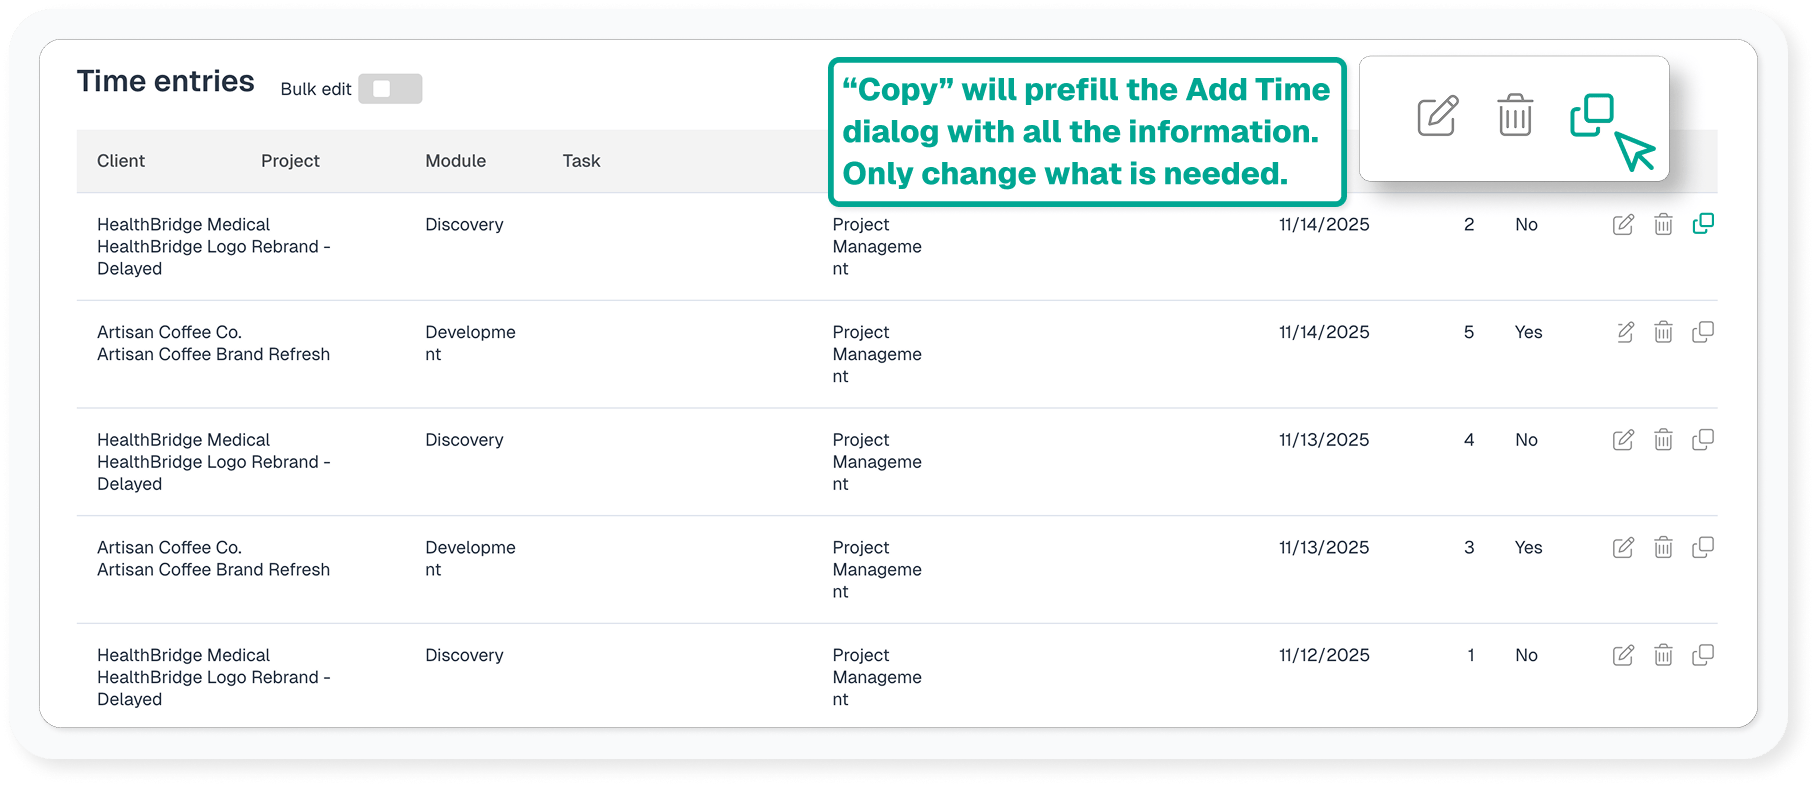Edit the HealthBridge 11/12/2025 entry
The image size is (1815, 786).
(x=1623, y=656)
